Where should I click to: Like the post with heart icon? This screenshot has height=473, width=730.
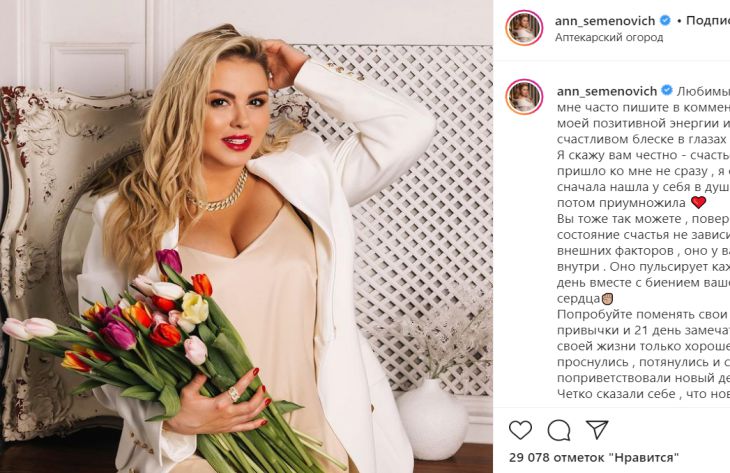(520, 430)
